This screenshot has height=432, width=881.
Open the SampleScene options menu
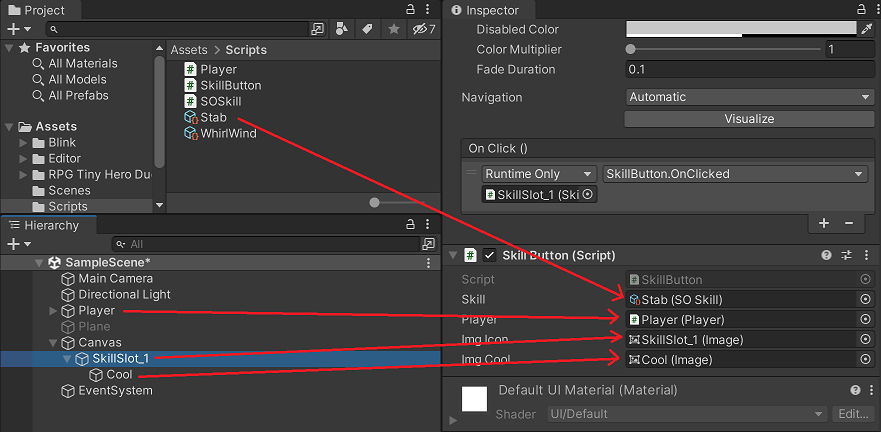click(x=428, y=263)
